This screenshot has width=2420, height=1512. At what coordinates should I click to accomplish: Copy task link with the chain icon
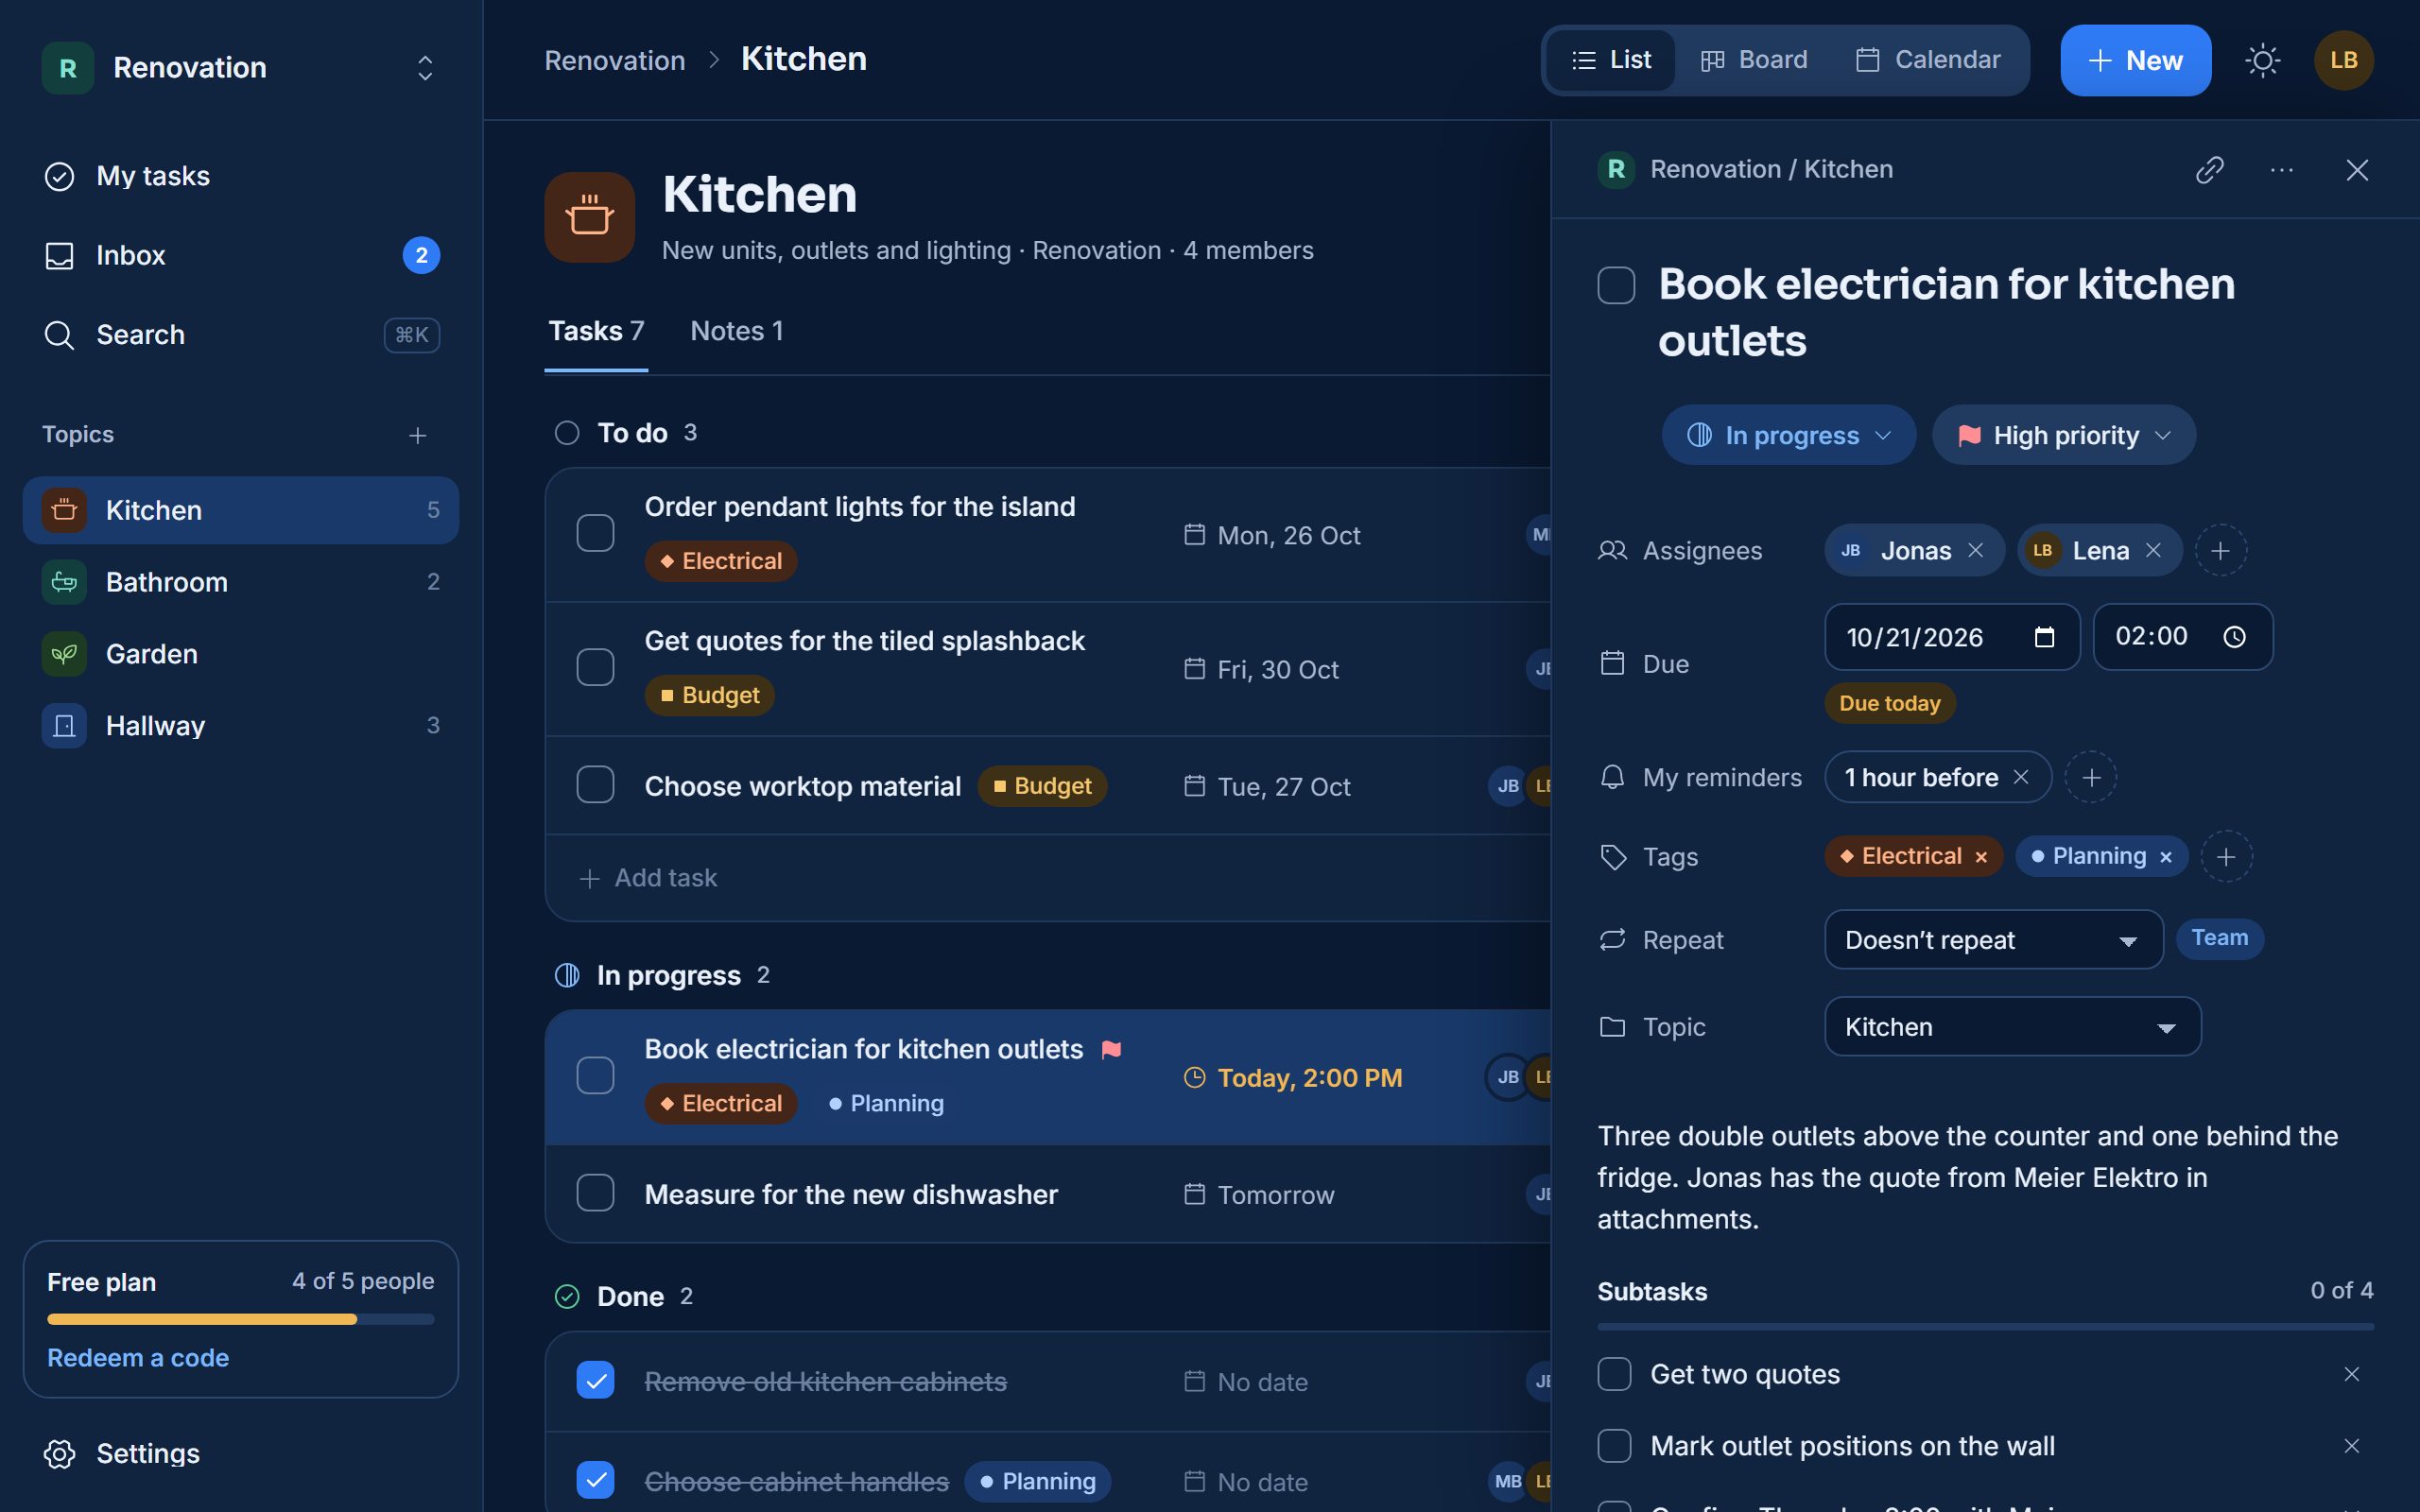point(2209,169)
